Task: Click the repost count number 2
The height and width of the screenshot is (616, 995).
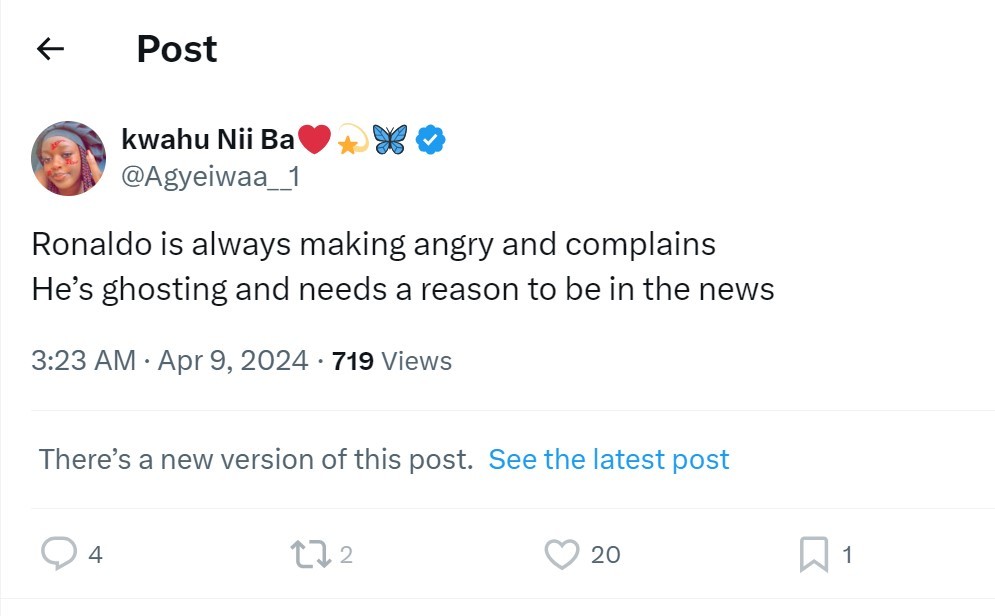Action: 346,554
